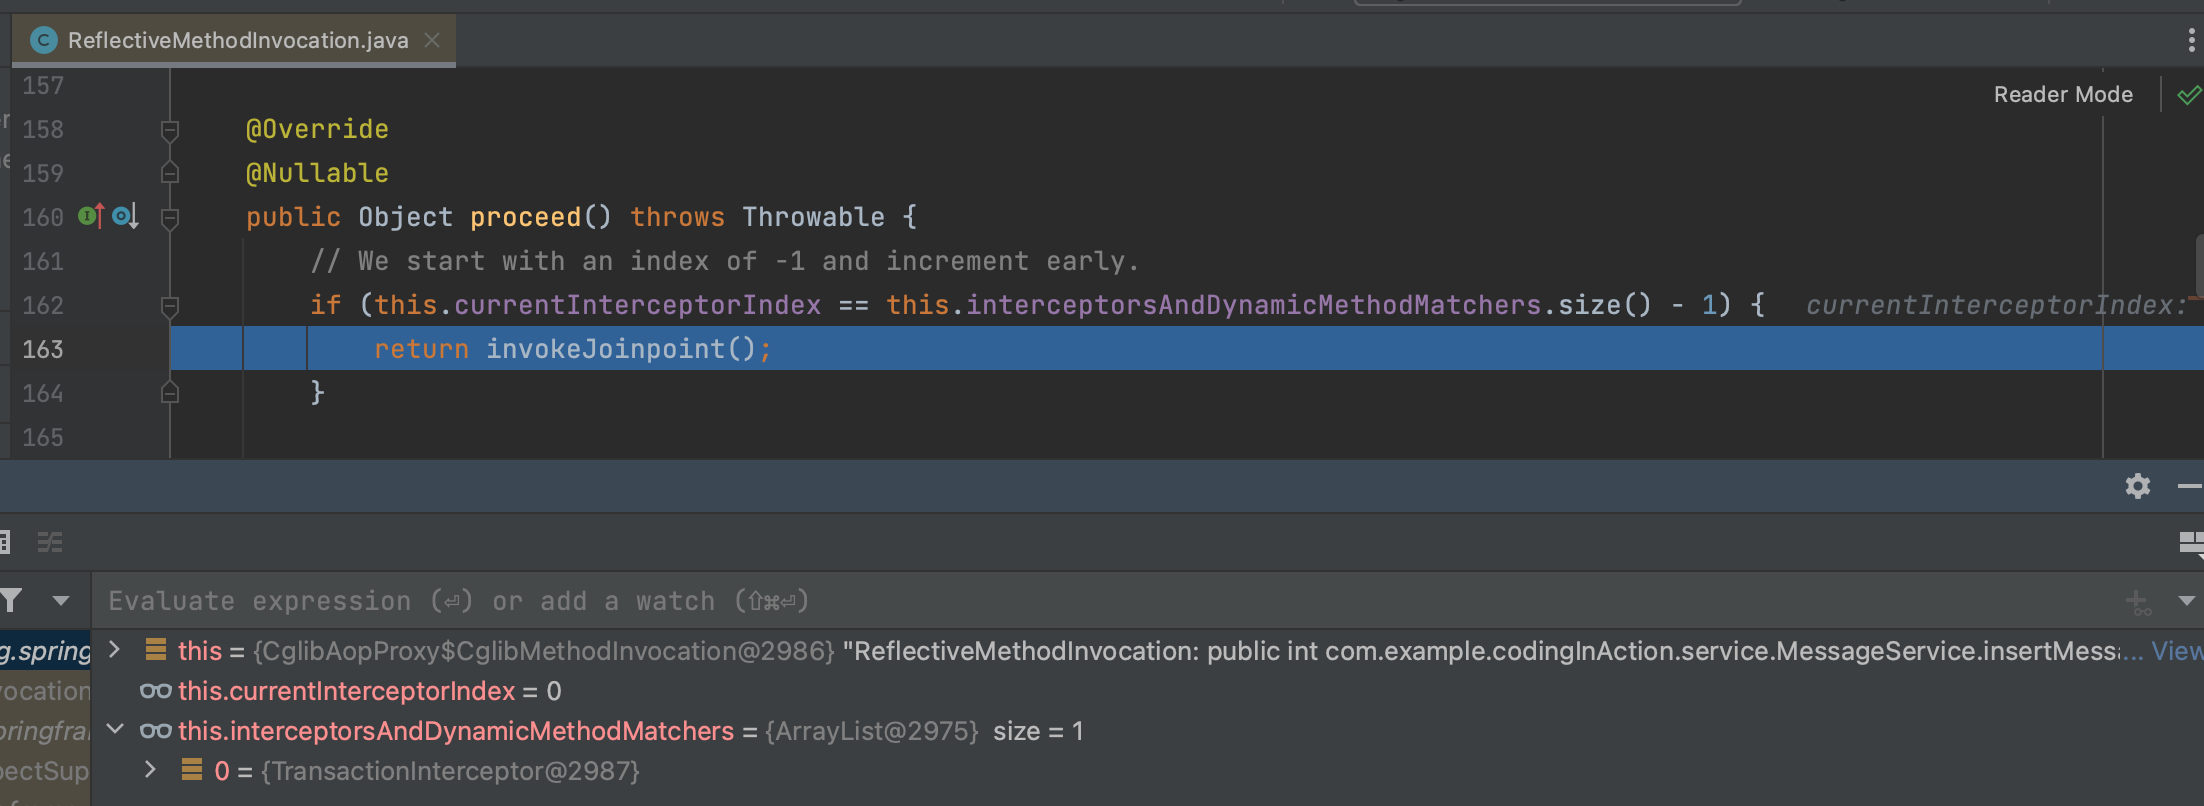Toggle fold marker on line 160 proceed method
Viewport: 2204px width, 806px height.
[170, 217]
